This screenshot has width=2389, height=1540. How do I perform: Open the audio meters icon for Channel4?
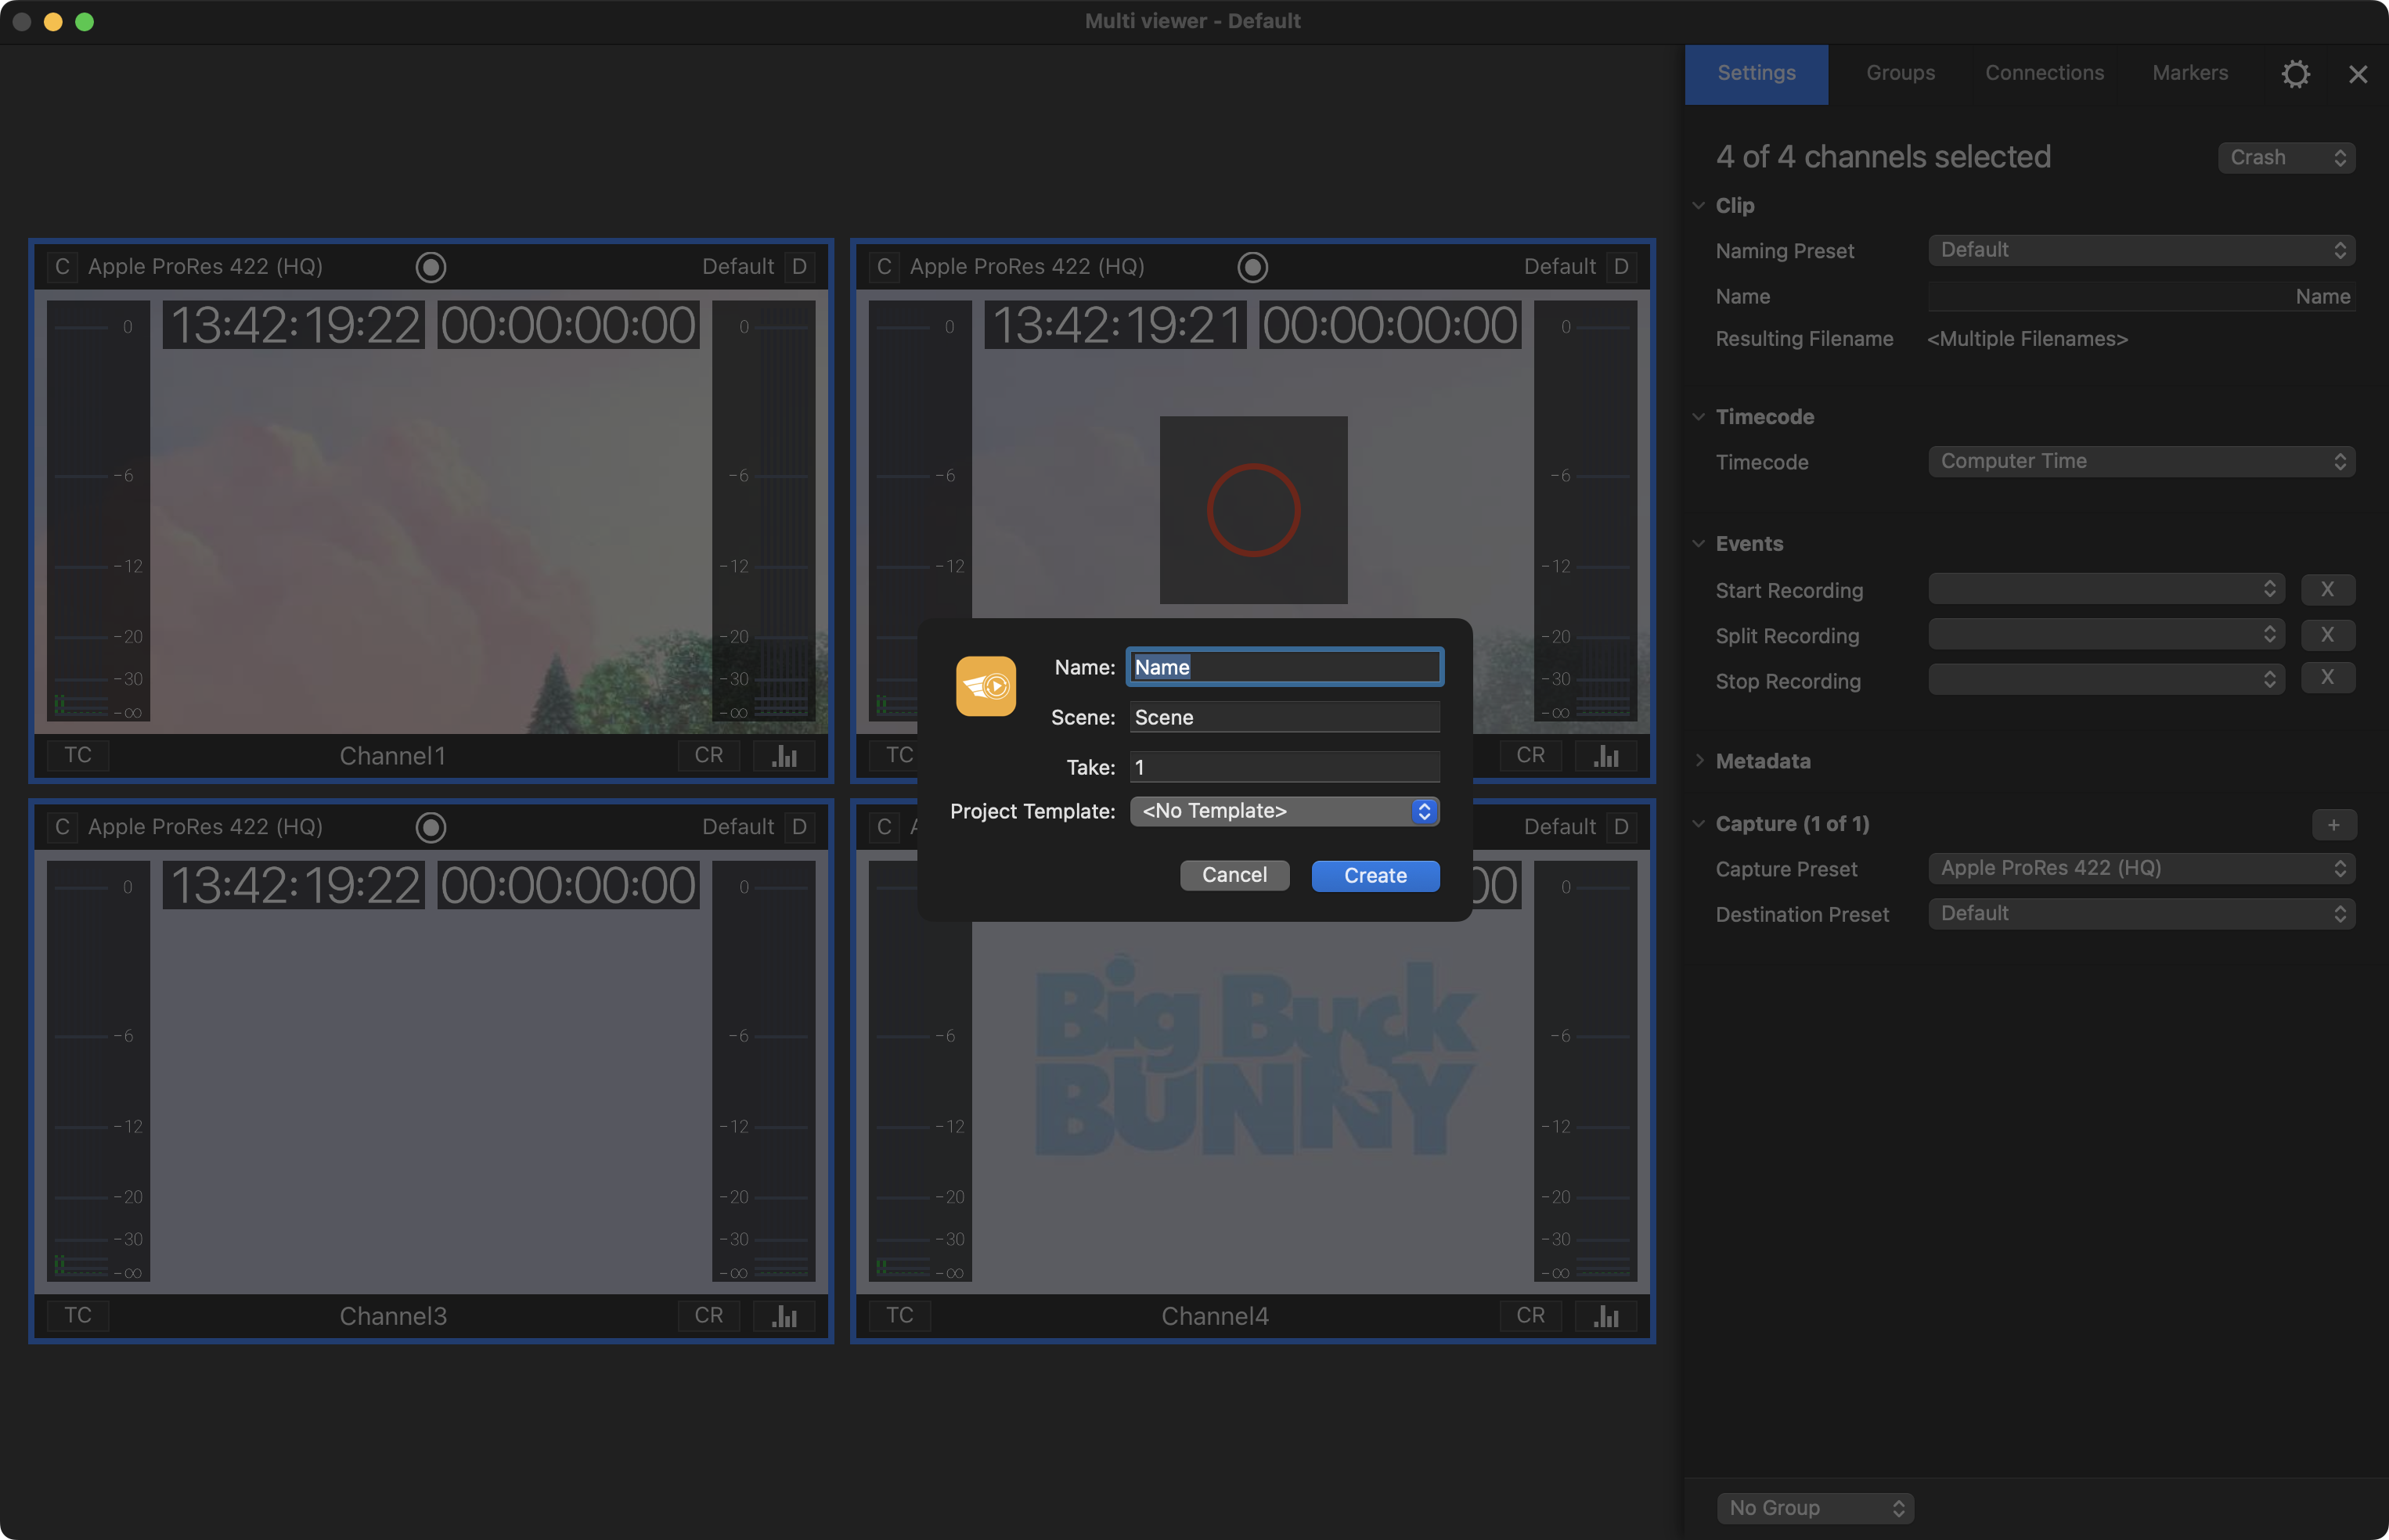point(1607,1315)
